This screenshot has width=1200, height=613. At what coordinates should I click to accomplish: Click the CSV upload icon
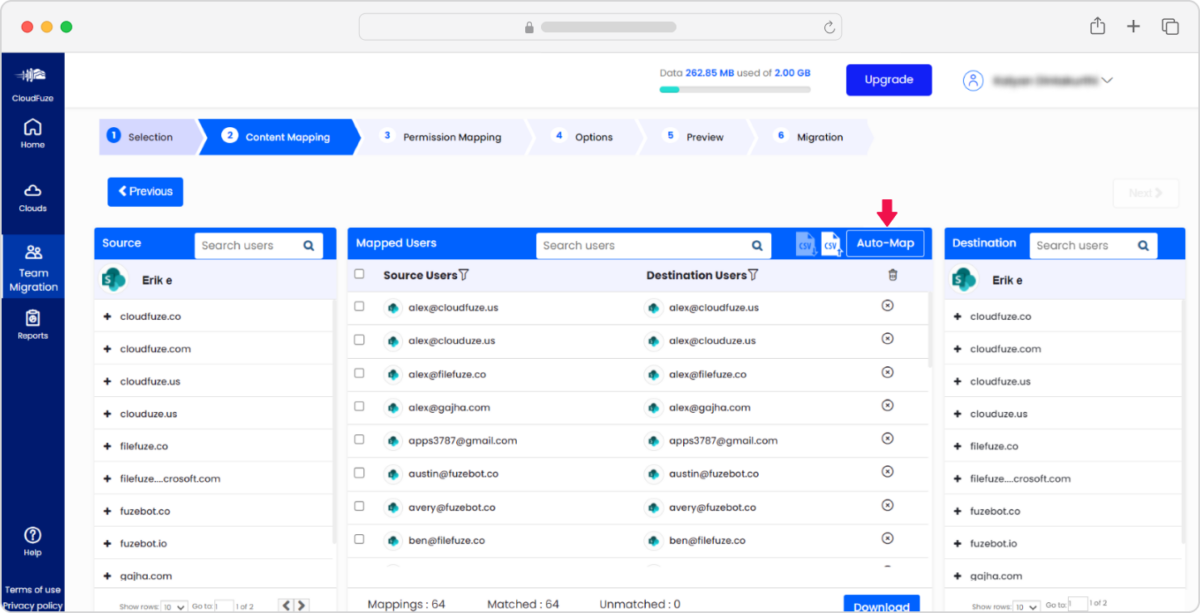830,244
